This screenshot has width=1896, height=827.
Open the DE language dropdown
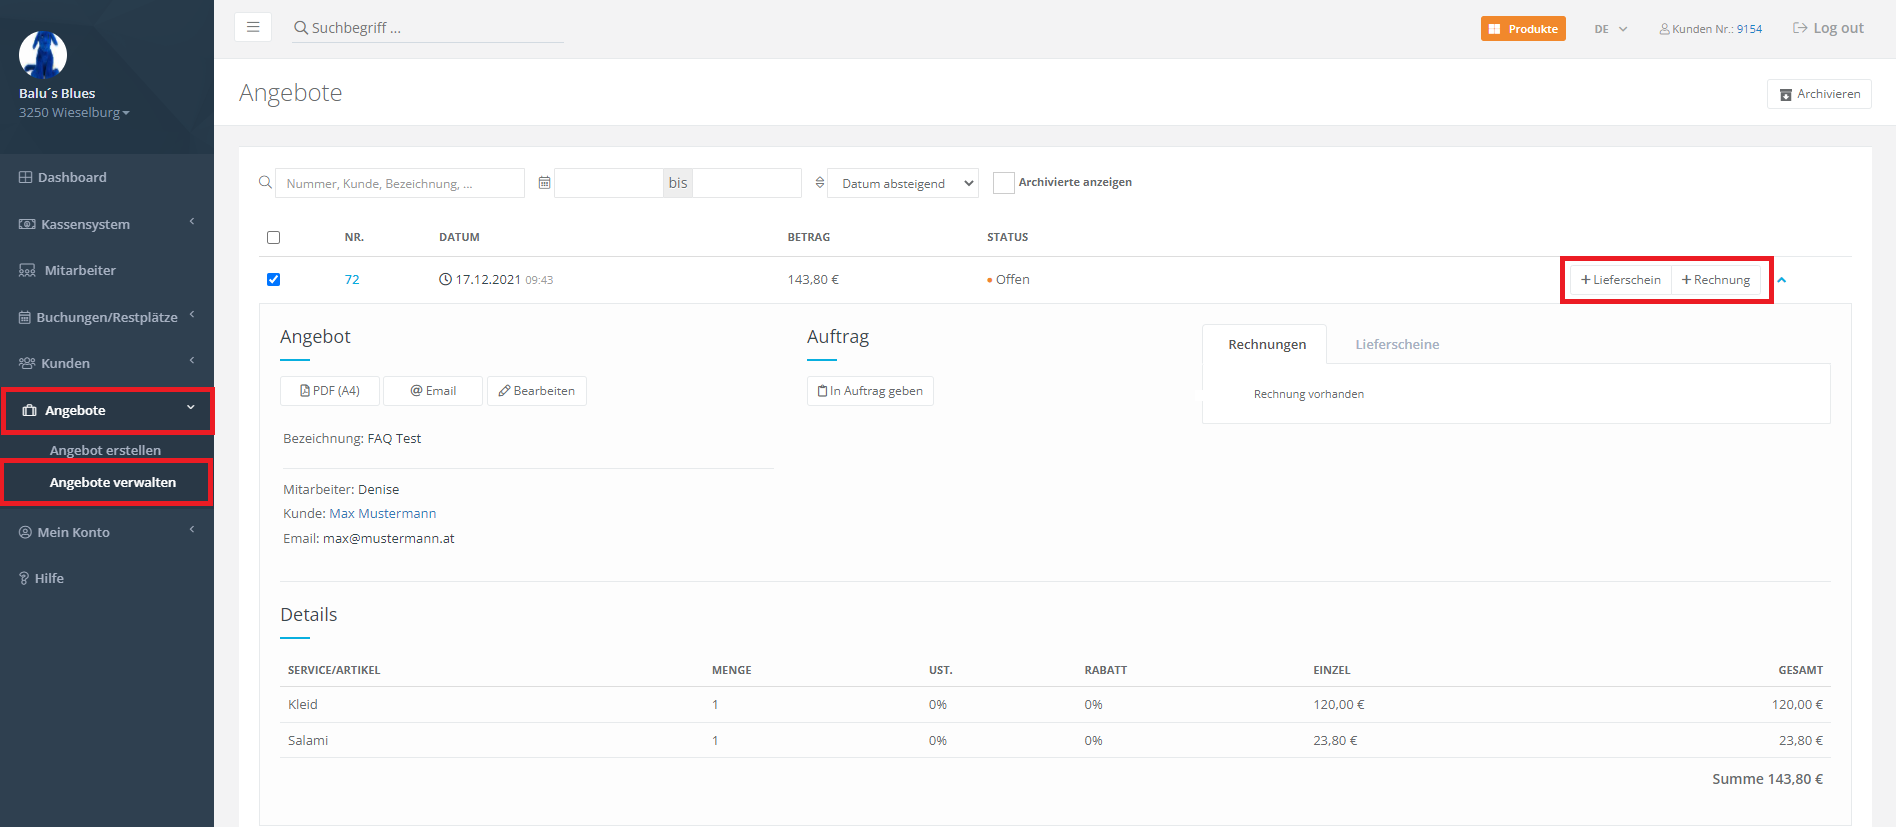point(1611,29)
